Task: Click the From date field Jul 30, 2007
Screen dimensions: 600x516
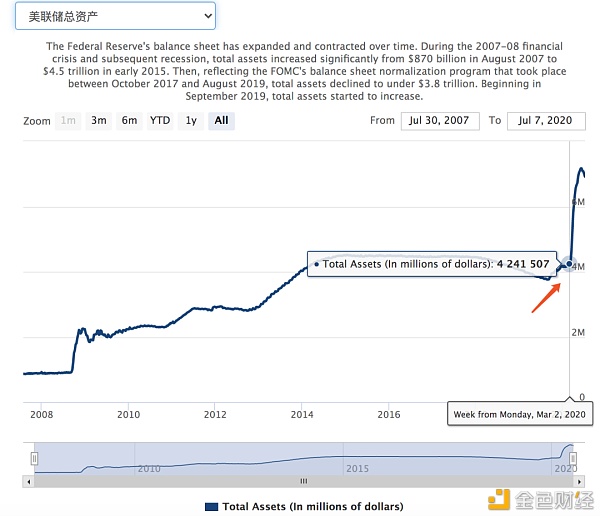Action: pyautogui.click(x=440, y=121)
